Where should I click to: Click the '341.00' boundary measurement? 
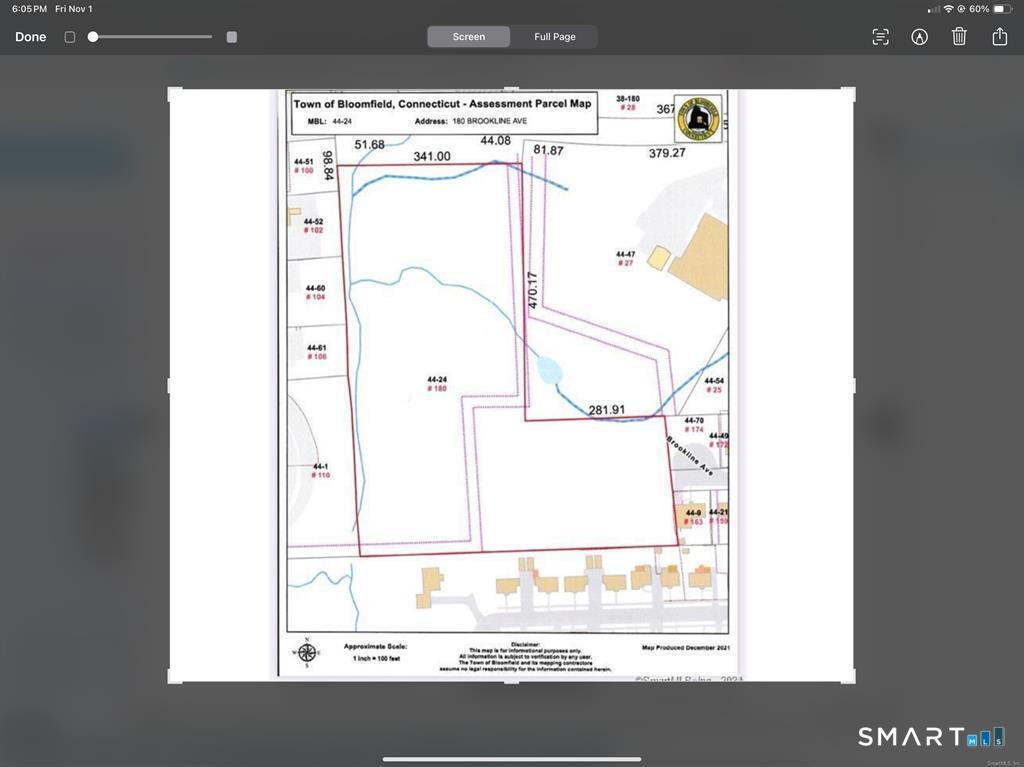[x=432, y=156]
